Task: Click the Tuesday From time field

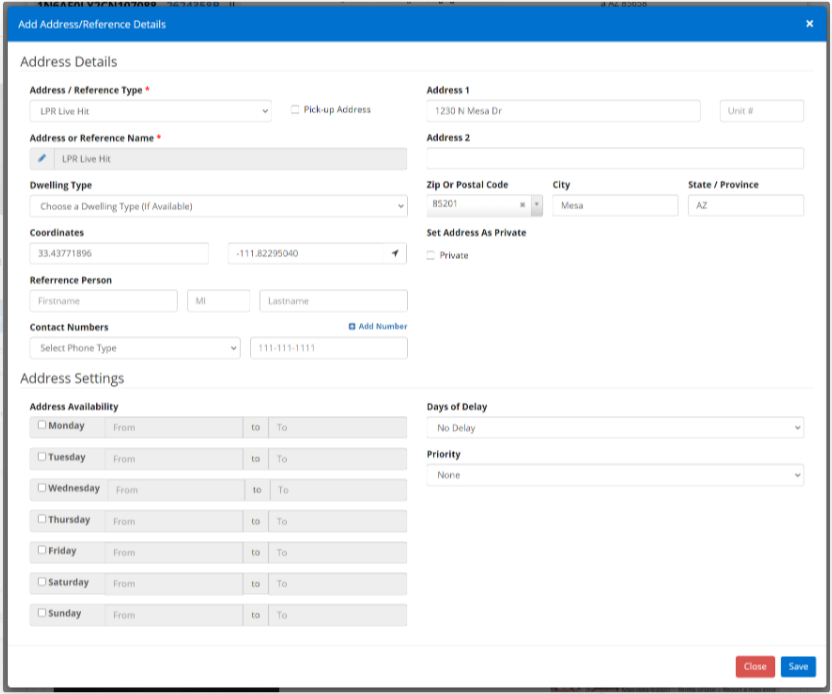Action: tap(174, 458)
